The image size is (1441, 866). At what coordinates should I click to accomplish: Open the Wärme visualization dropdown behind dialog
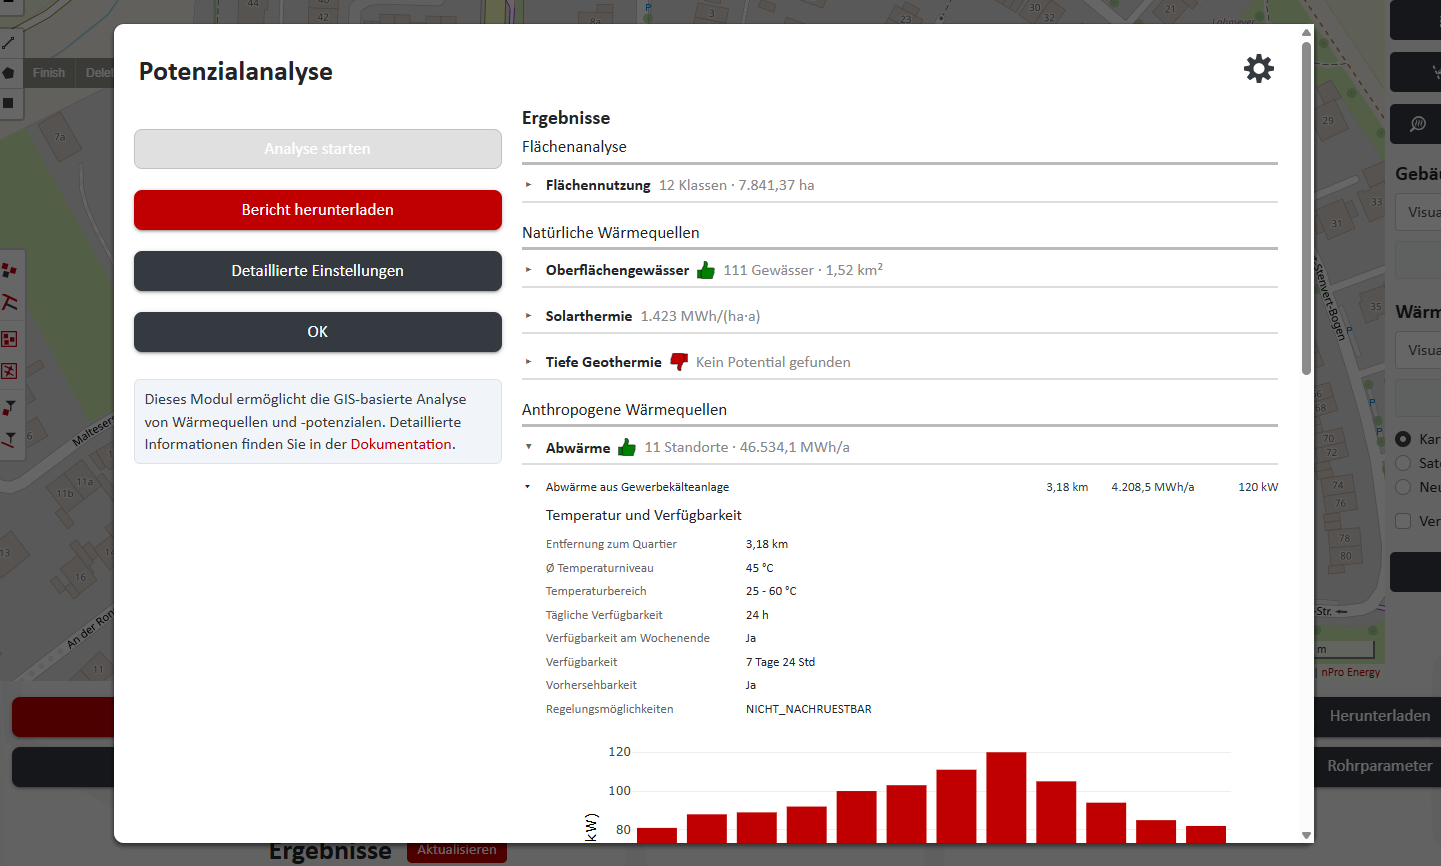(1420, 350)
